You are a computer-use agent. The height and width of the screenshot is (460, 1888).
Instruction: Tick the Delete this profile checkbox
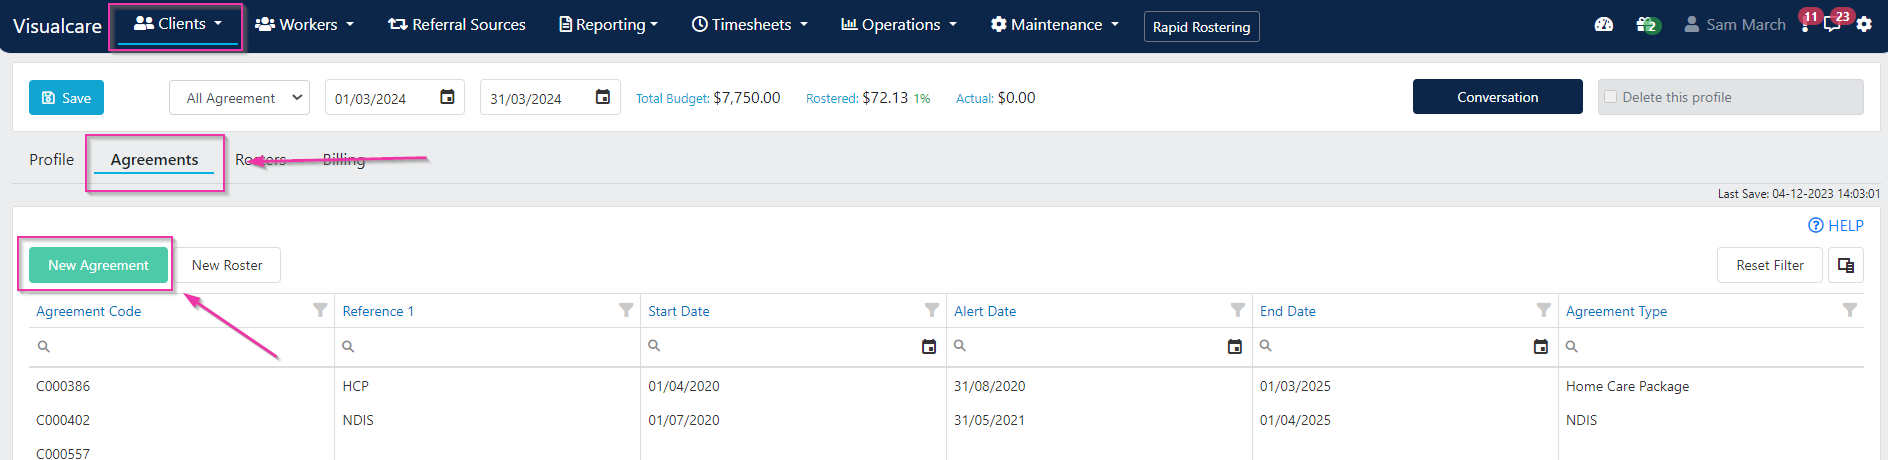tap(1610, 97)
